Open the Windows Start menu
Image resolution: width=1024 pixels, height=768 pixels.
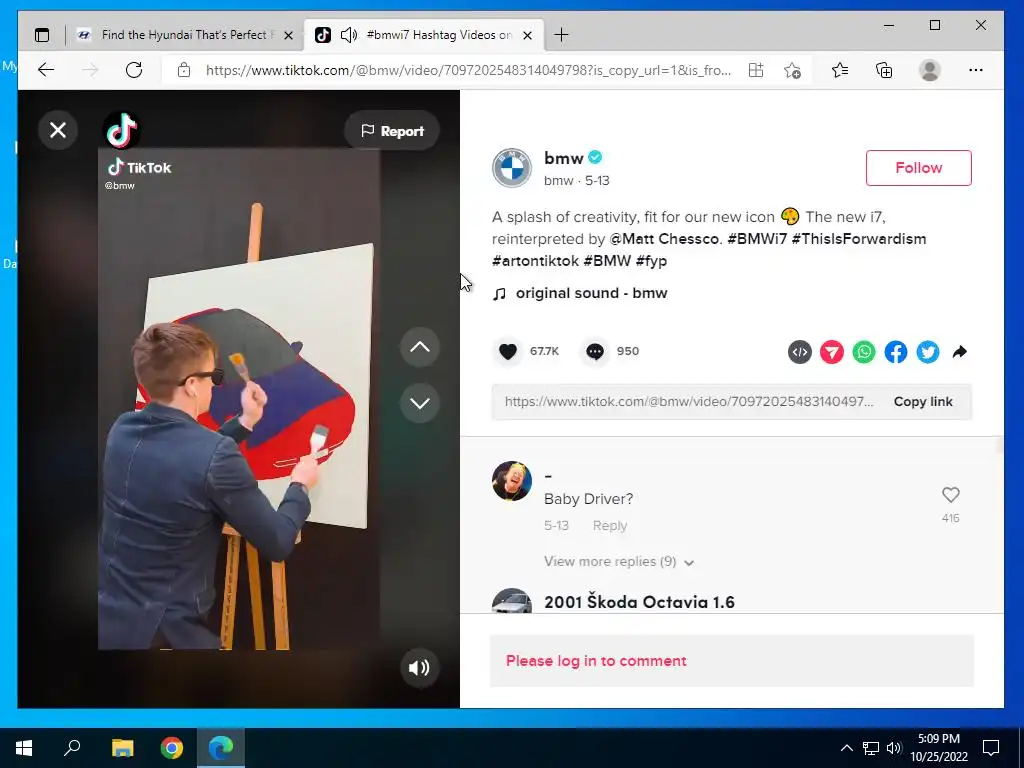point(24,748)
